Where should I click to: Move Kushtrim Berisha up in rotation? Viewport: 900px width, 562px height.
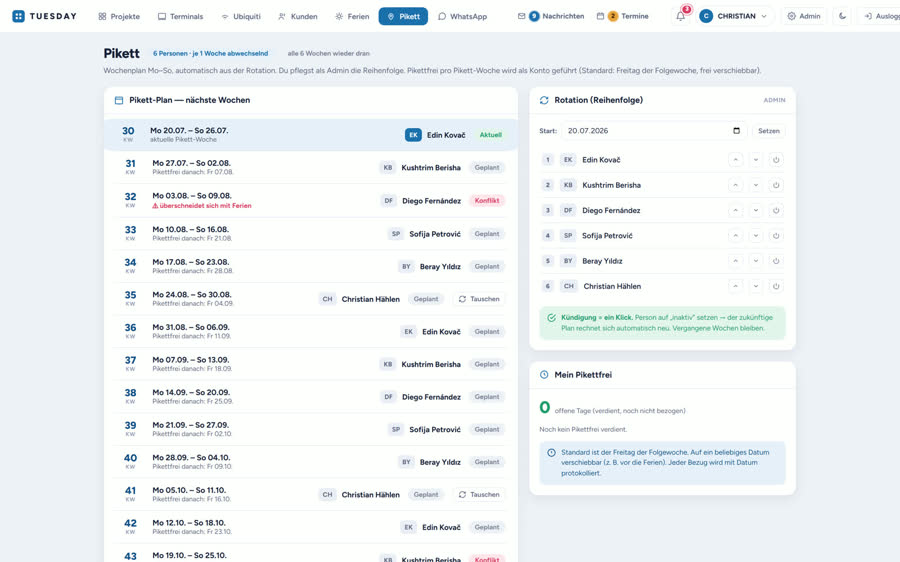(735, 185)
